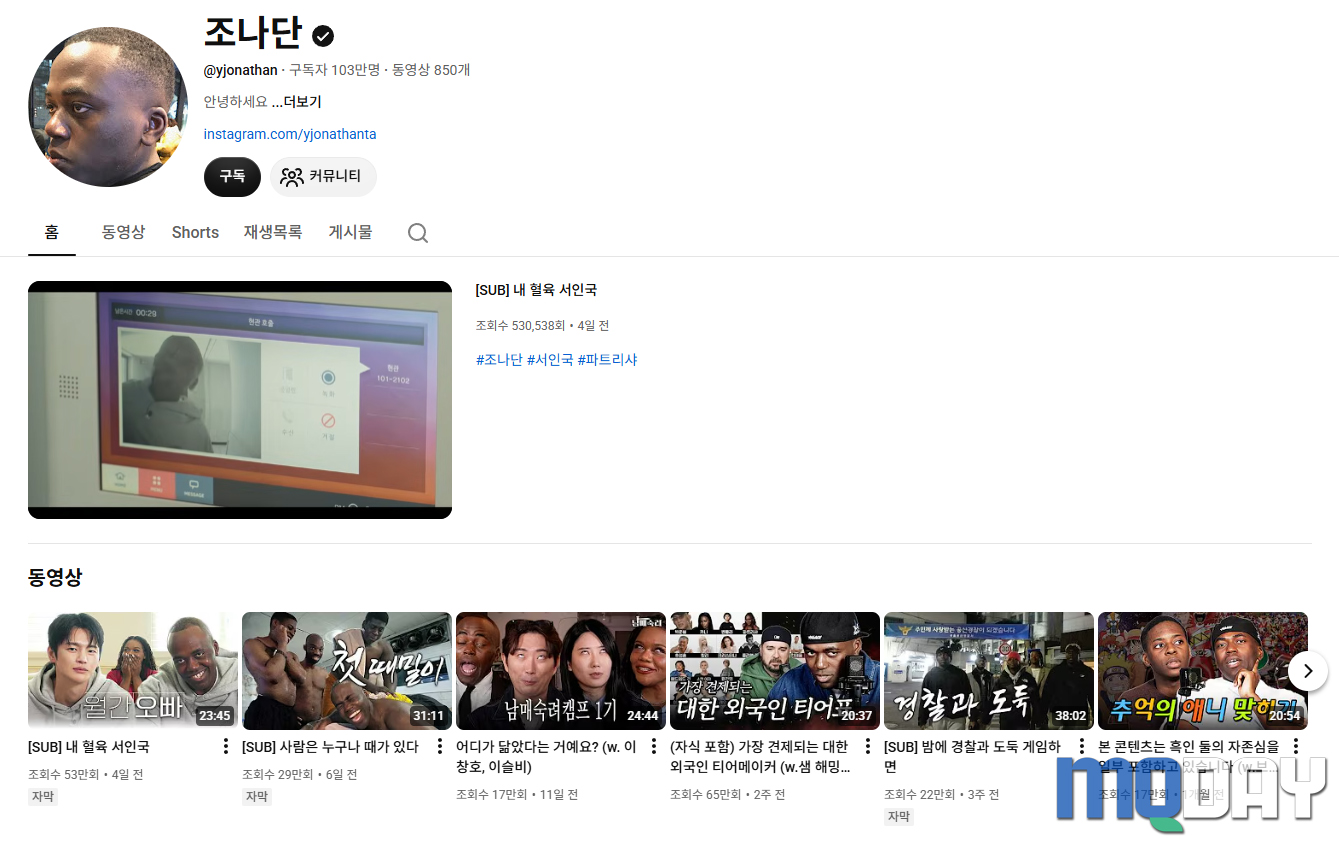Play the featured 내 혈육 서인국 video thumbnail
This screenshot has height=846, width=1339.
tap(240, 400)
